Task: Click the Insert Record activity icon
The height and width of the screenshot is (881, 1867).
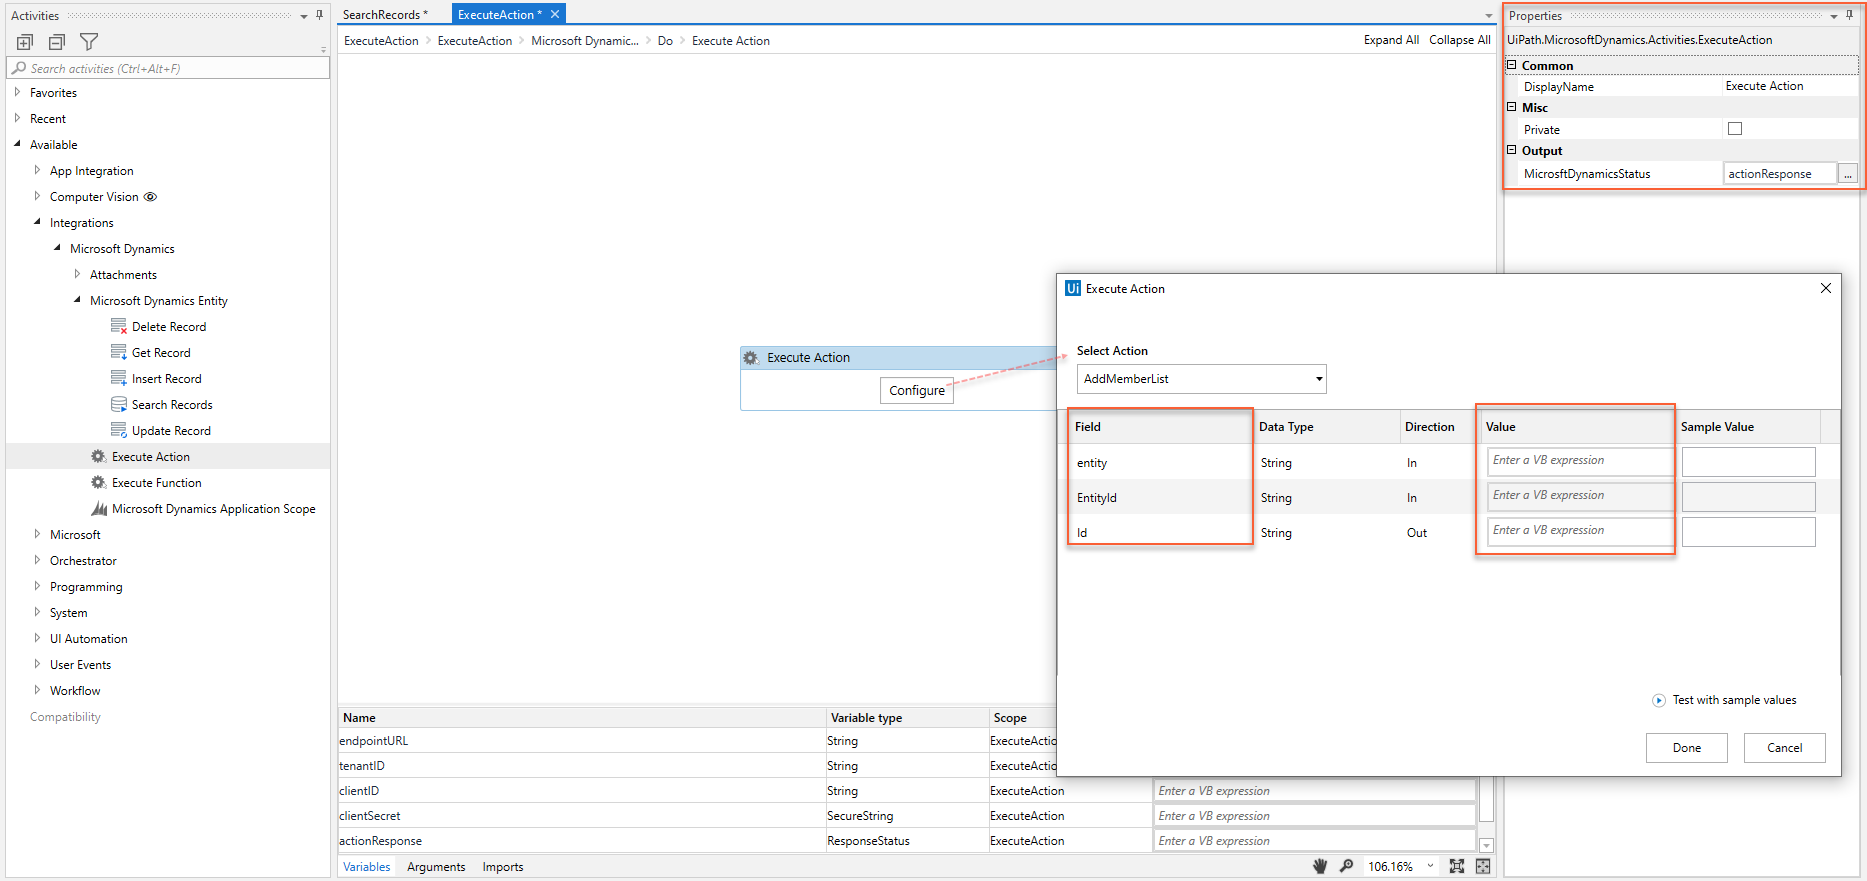Action: click(x=119, y=378)
